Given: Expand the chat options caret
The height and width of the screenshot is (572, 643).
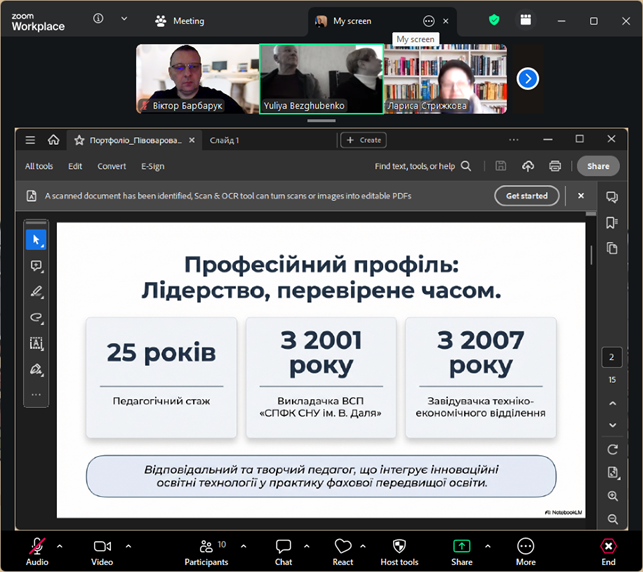Looking at the screenshot, I should click(307, 546).
